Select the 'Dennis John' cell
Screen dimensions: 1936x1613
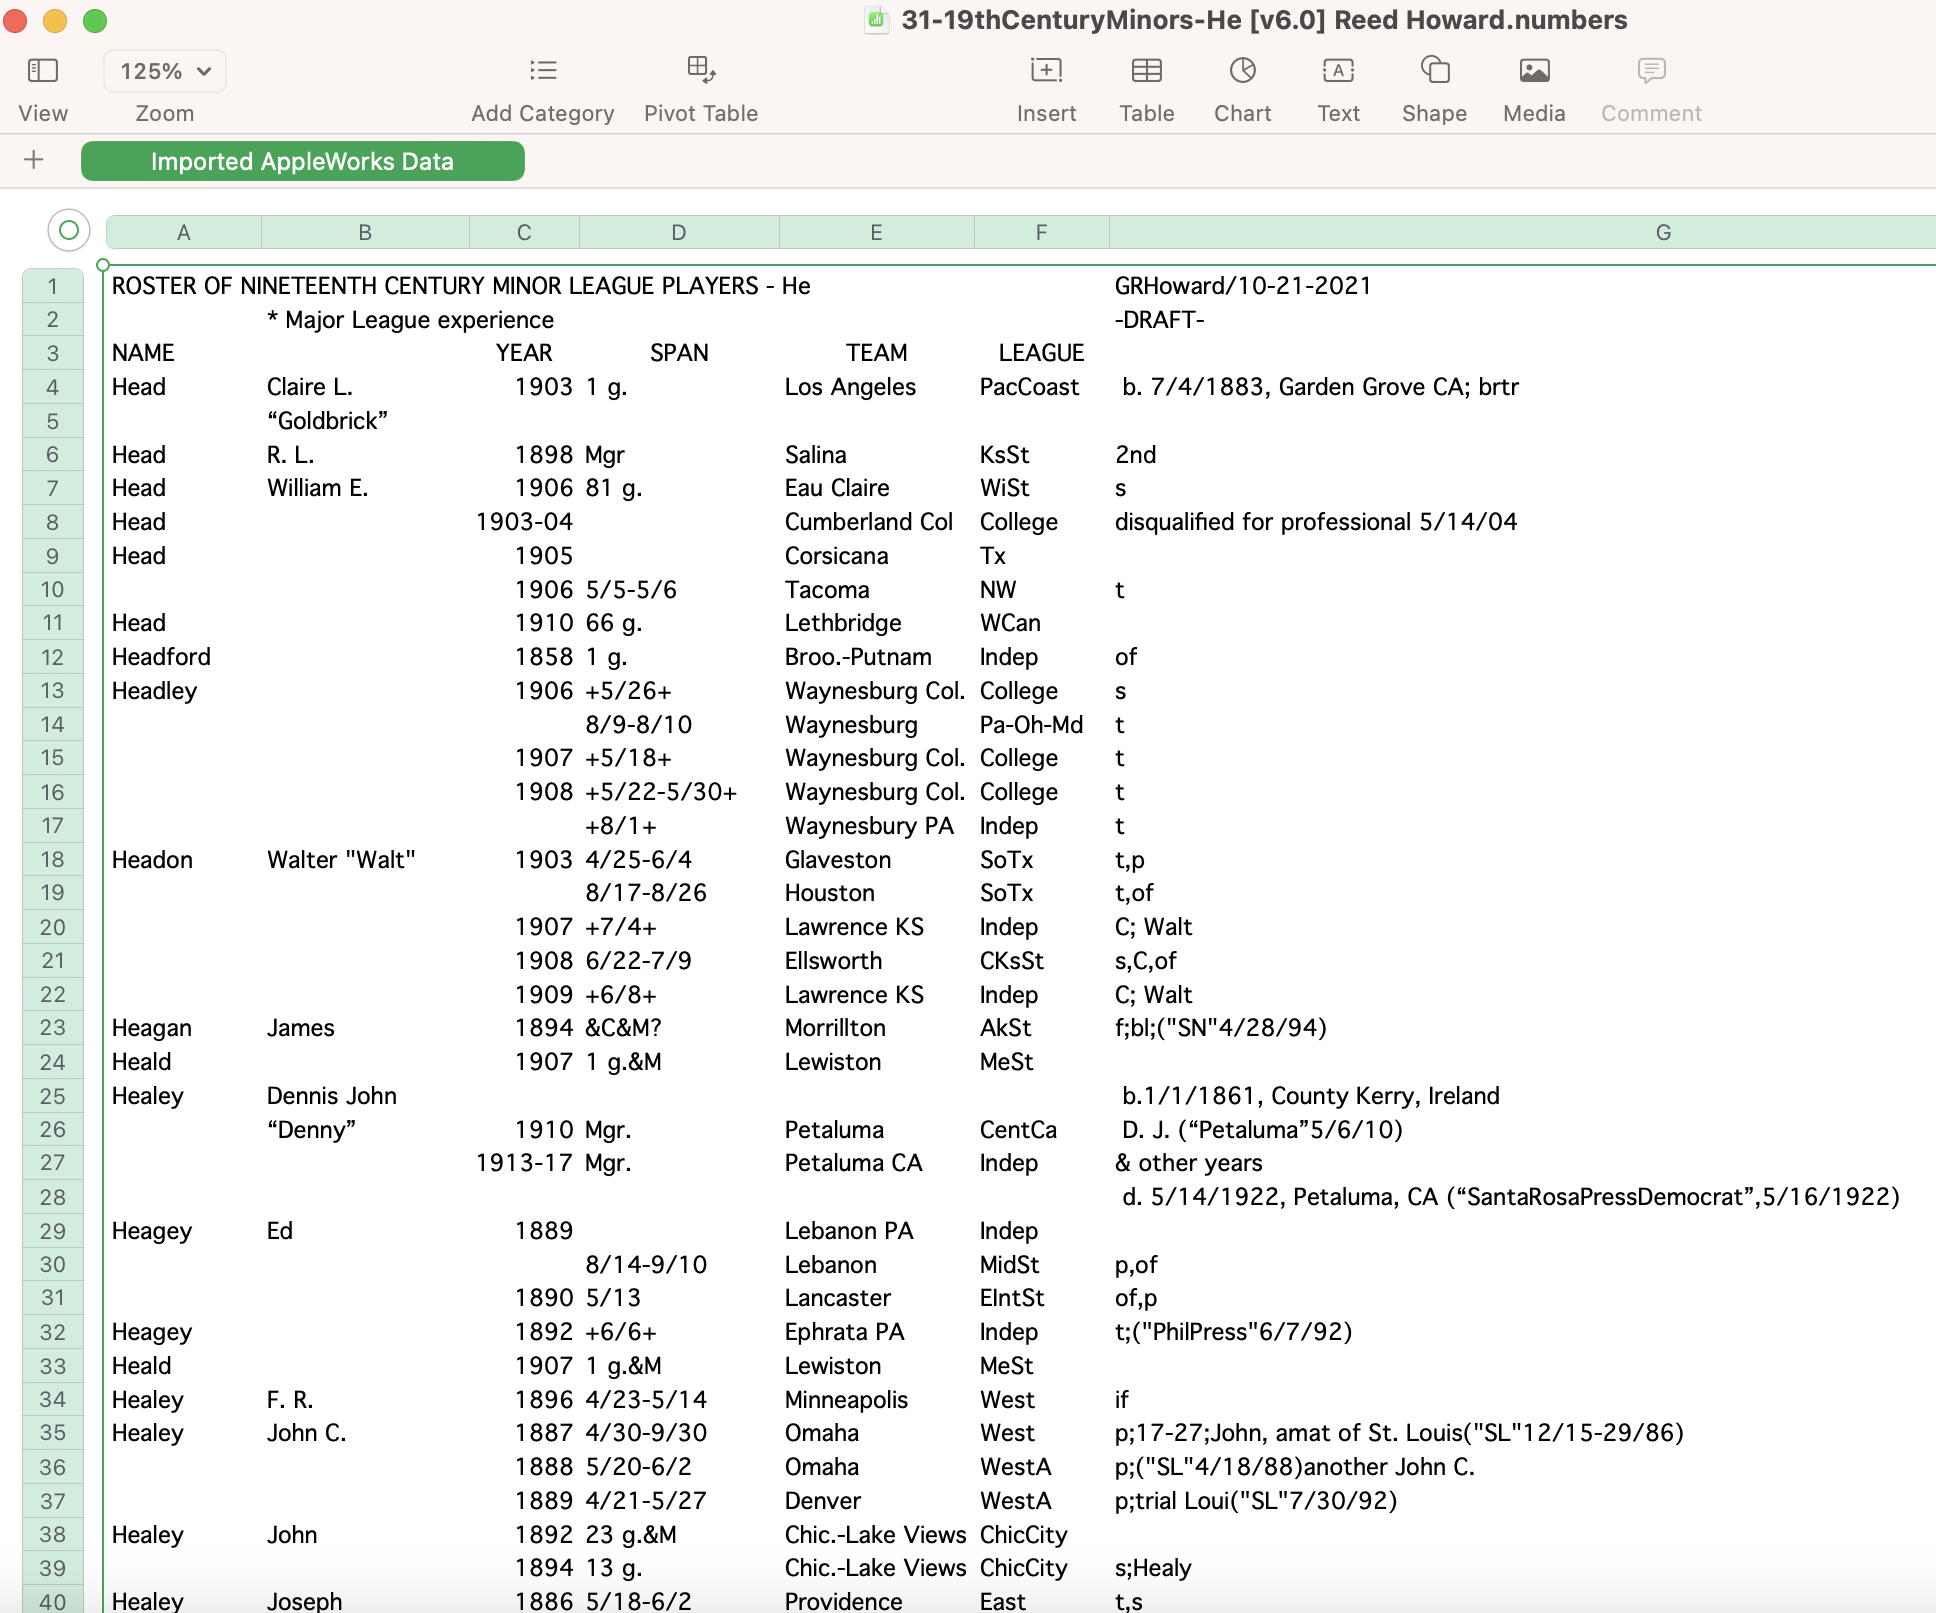click(x=331, y=1096)
